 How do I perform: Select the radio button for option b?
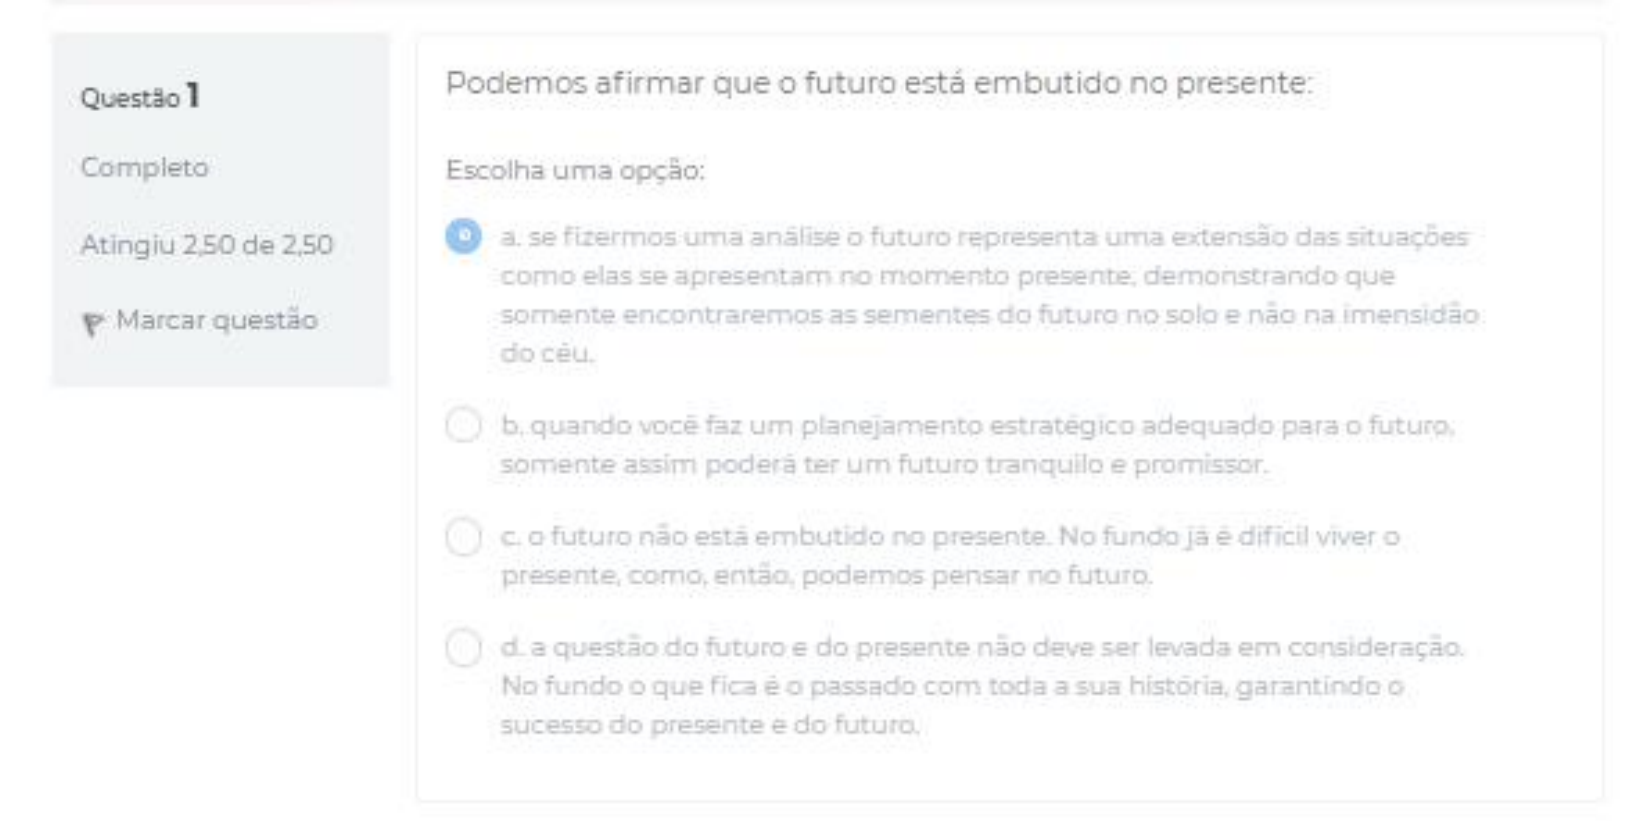coord(463,425)
